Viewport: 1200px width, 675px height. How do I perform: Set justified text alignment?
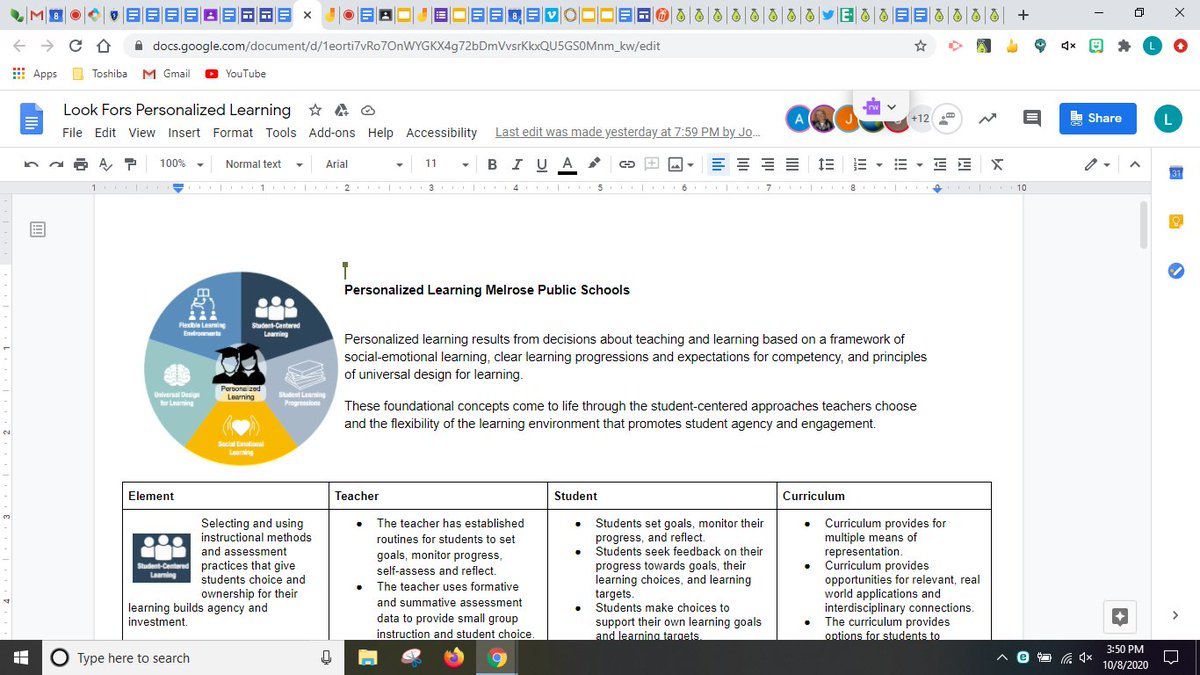tap(792, 164)
